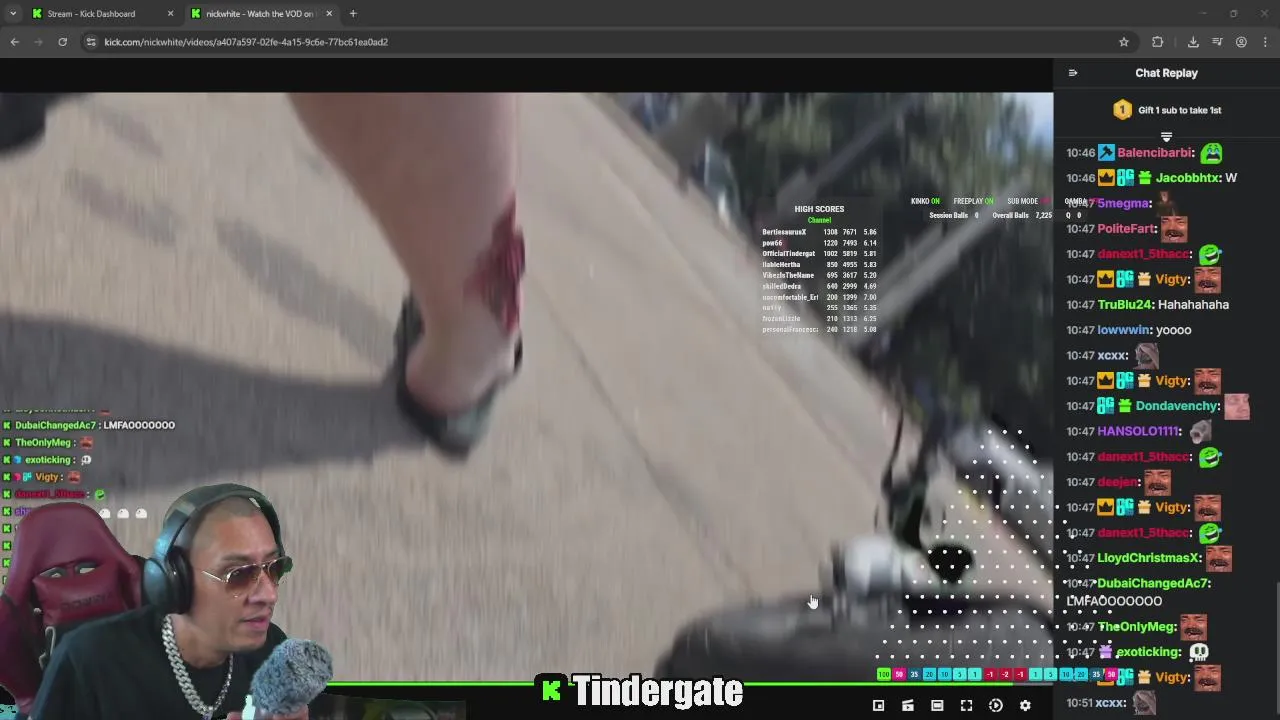Screen dimensions: 1280x720
Task: Open Smegma's chat profile
Action: (x=1124, y=203)
